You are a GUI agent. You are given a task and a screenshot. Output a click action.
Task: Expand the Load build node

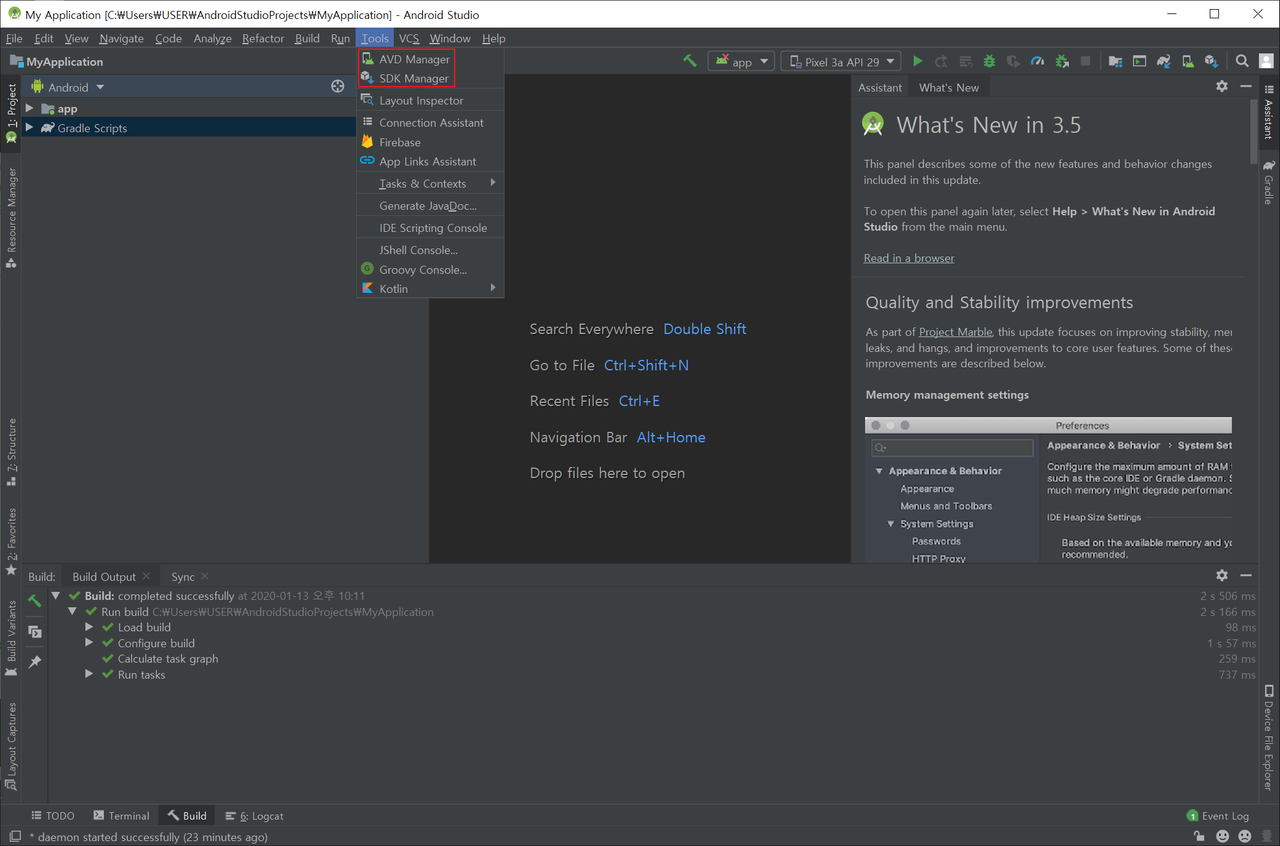(x=89, y=627)
